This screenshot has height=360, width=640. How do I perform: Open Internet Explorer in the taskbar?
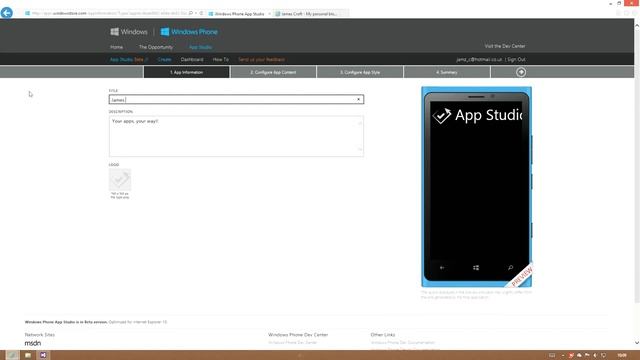[12, 355]
